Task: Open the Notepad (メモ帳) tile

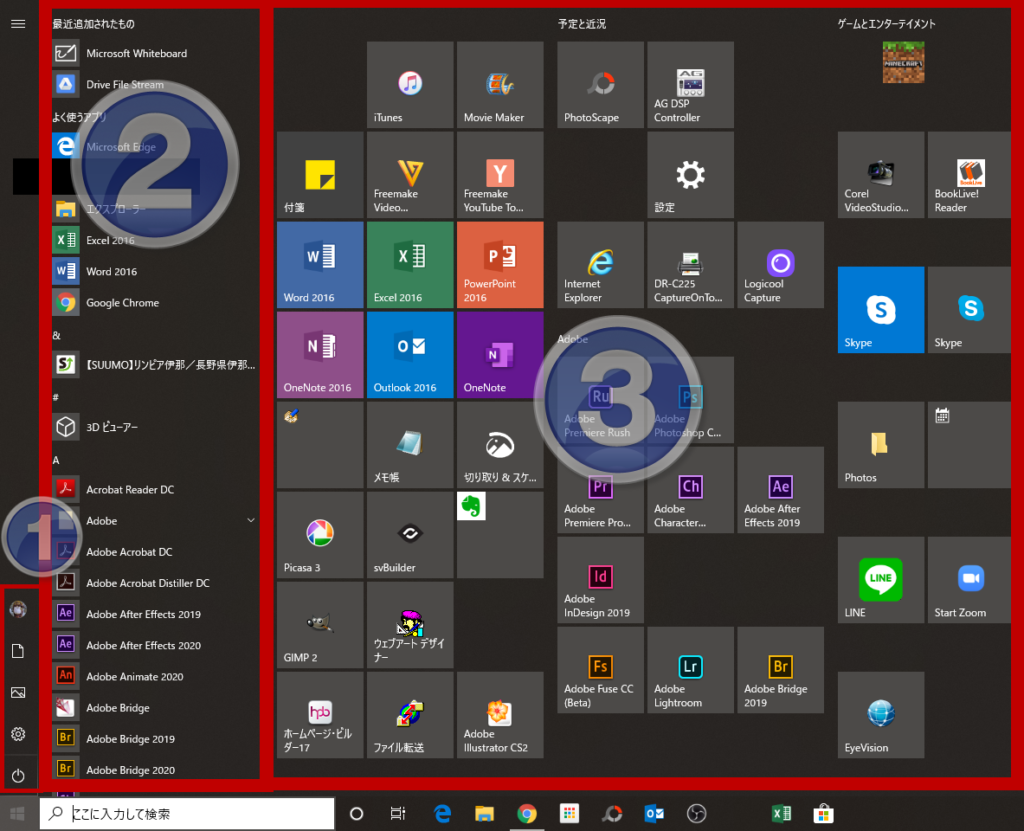Action: [410, 445]
